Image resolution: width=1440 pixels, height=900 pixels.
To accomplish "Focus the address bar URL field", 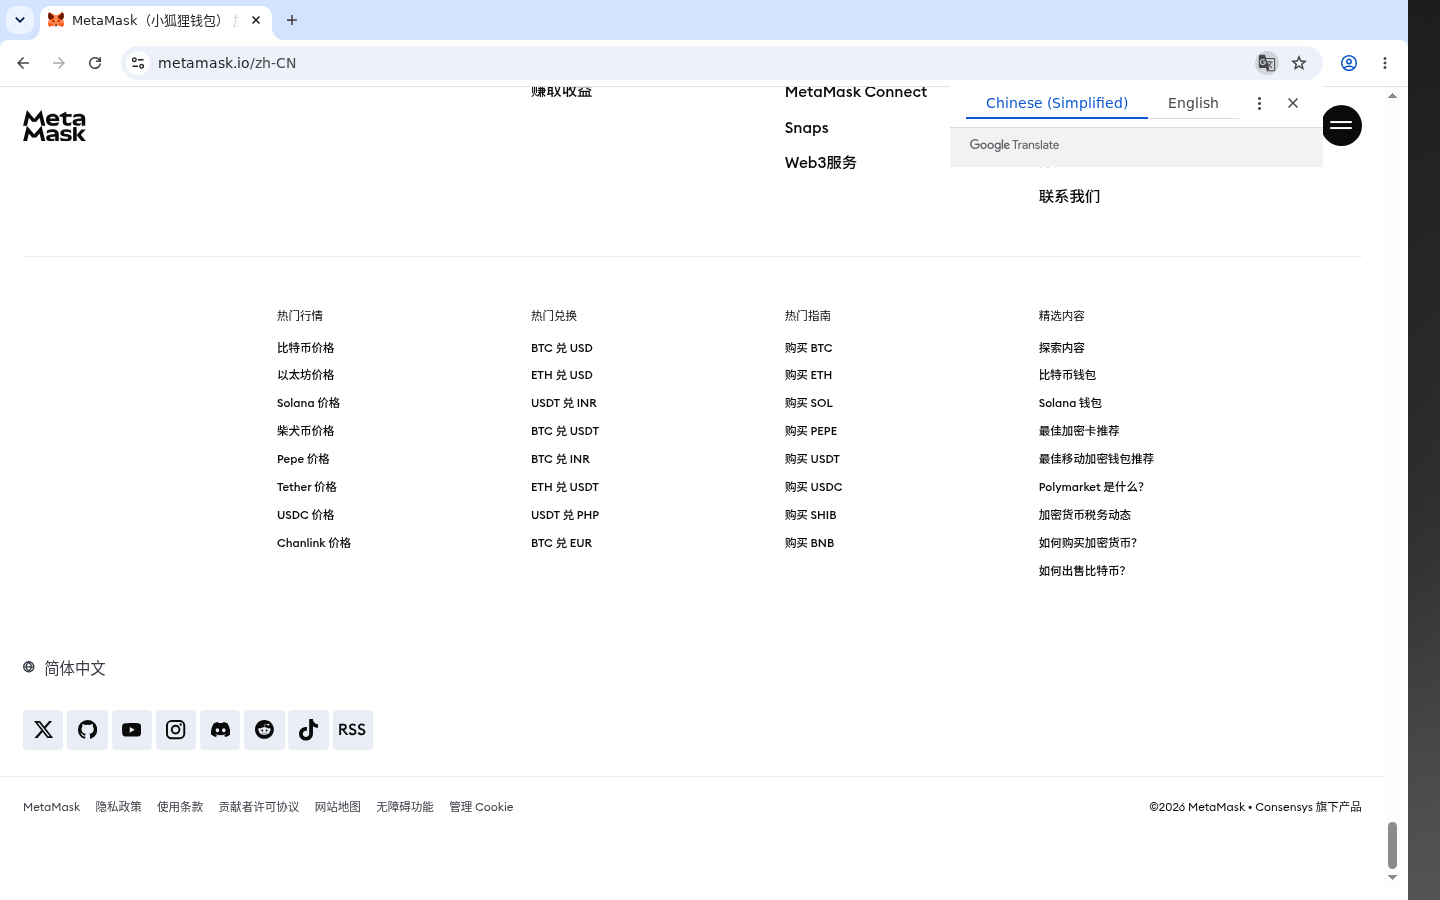I will (x=700, y=63).
